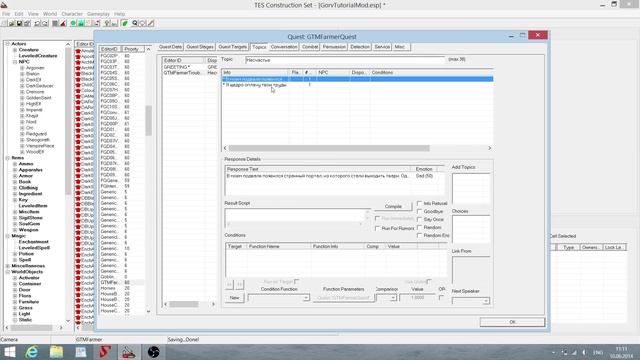Open the Gameplay menu
640x360 pixels.
click(x=98, y=14)
